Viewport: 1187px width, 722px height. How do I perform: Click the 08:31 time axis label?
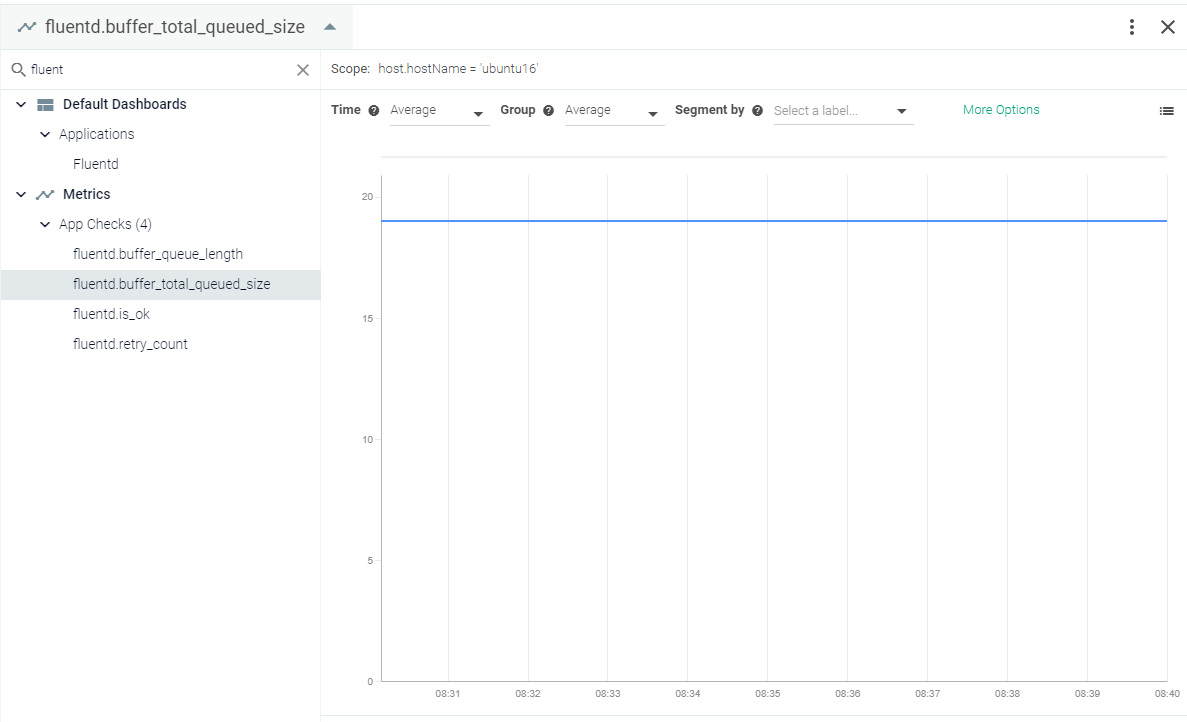coord(447,693)
